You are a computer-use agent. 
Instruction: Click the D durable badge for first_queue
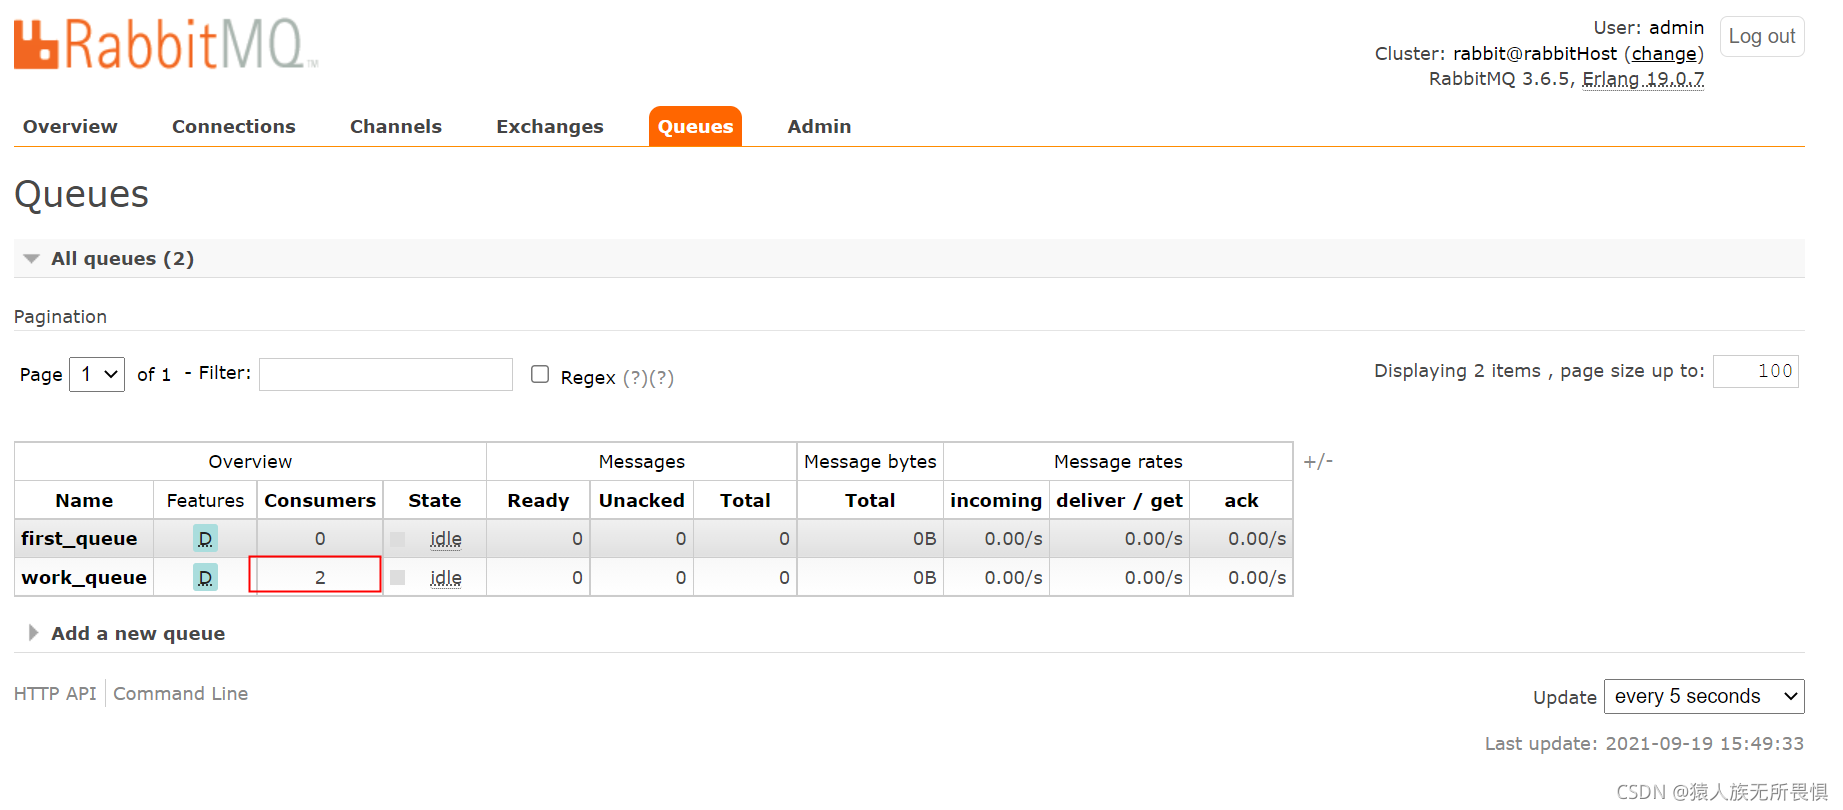click(x=205, y=539)
